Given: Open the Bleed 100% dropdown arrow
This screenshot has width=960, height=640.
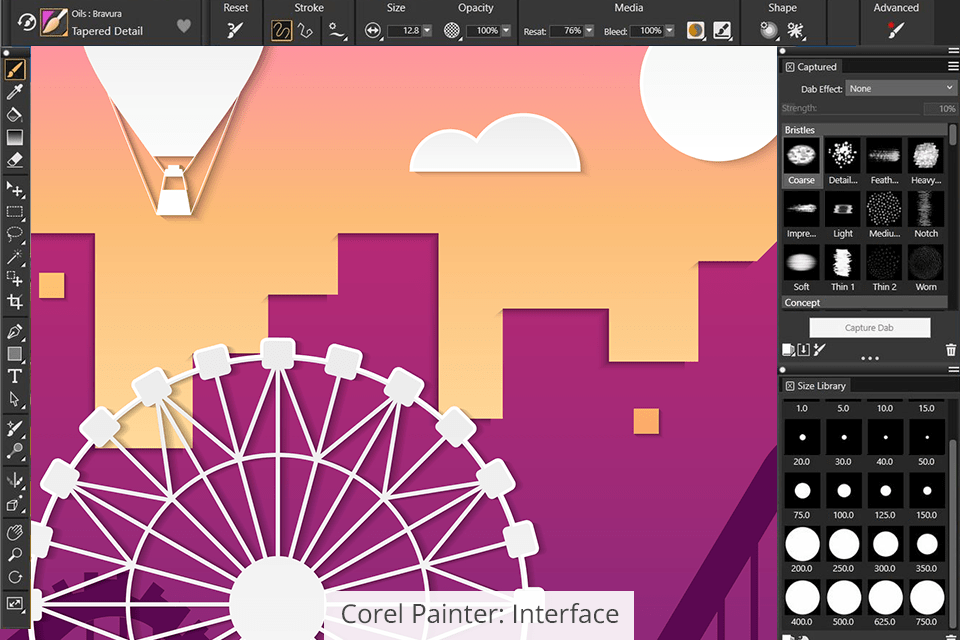Looking at the screenshot, I should pyautogui.click(x=670, y=31).
